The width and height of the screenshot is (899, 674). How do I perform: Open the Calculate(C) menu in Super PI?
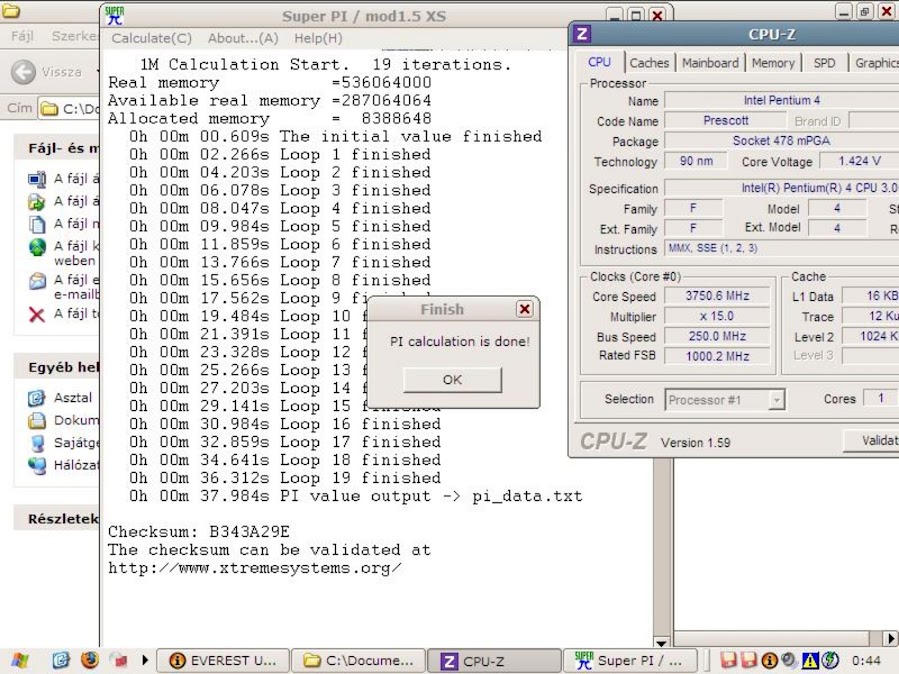pos(151,38)
